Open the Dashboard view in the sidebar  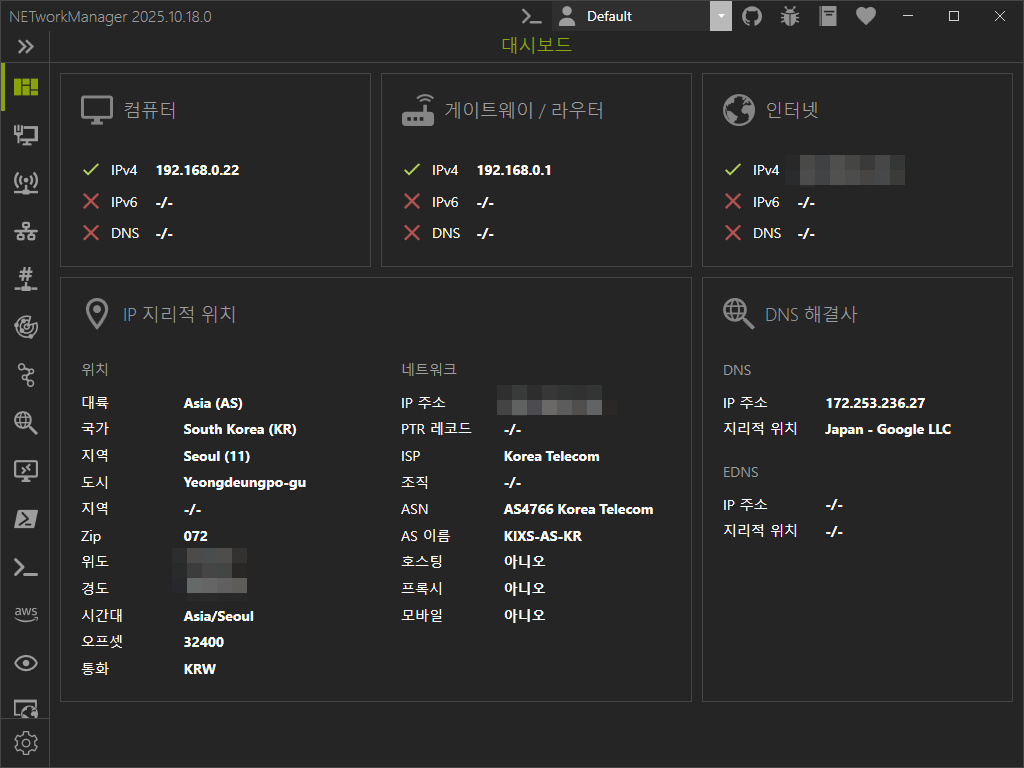click(x=25, y=87)
